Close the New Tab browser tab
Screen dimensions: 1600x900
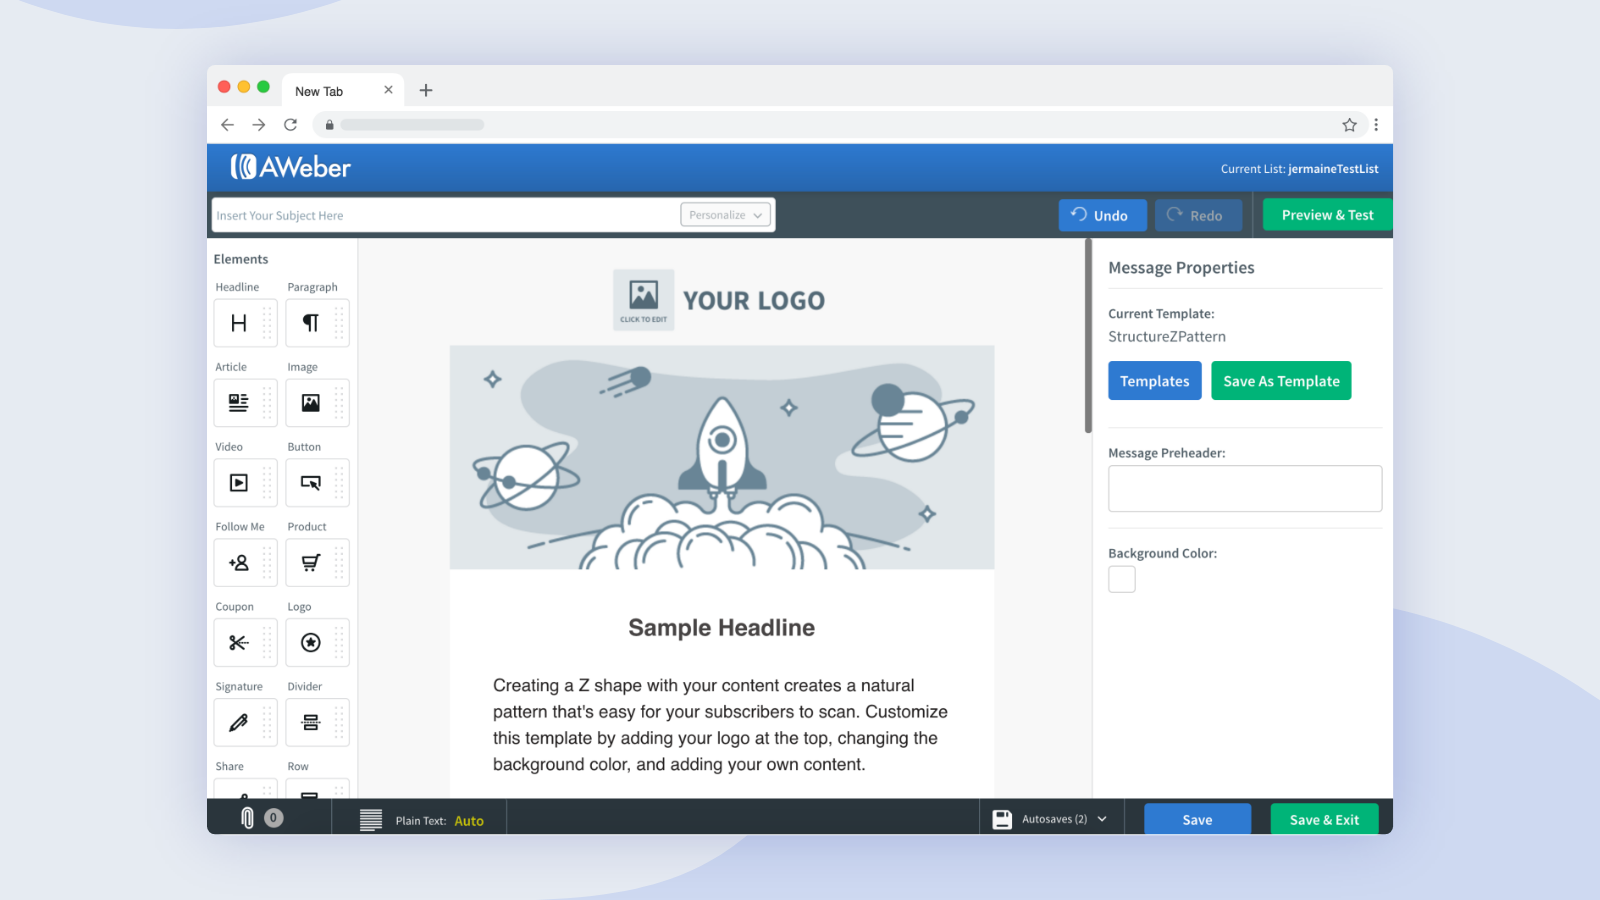tap(388, 90)
